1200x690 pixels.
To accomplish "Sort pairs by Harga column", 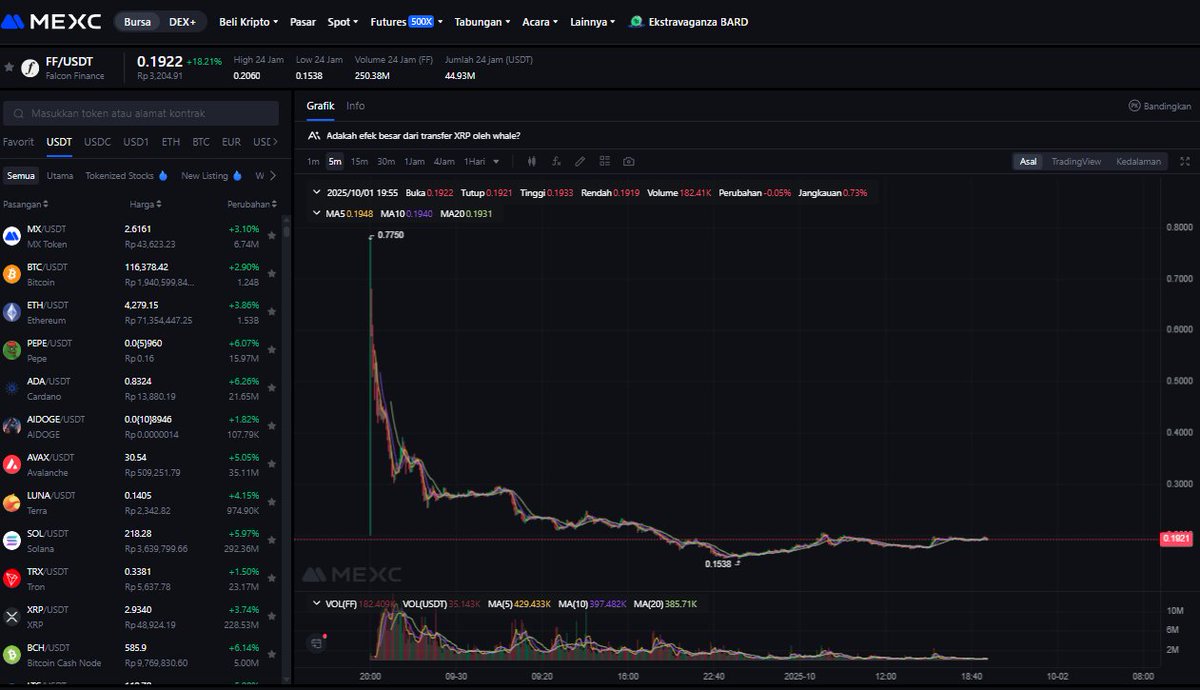I will pyautogui.click(x=146, y=204).
